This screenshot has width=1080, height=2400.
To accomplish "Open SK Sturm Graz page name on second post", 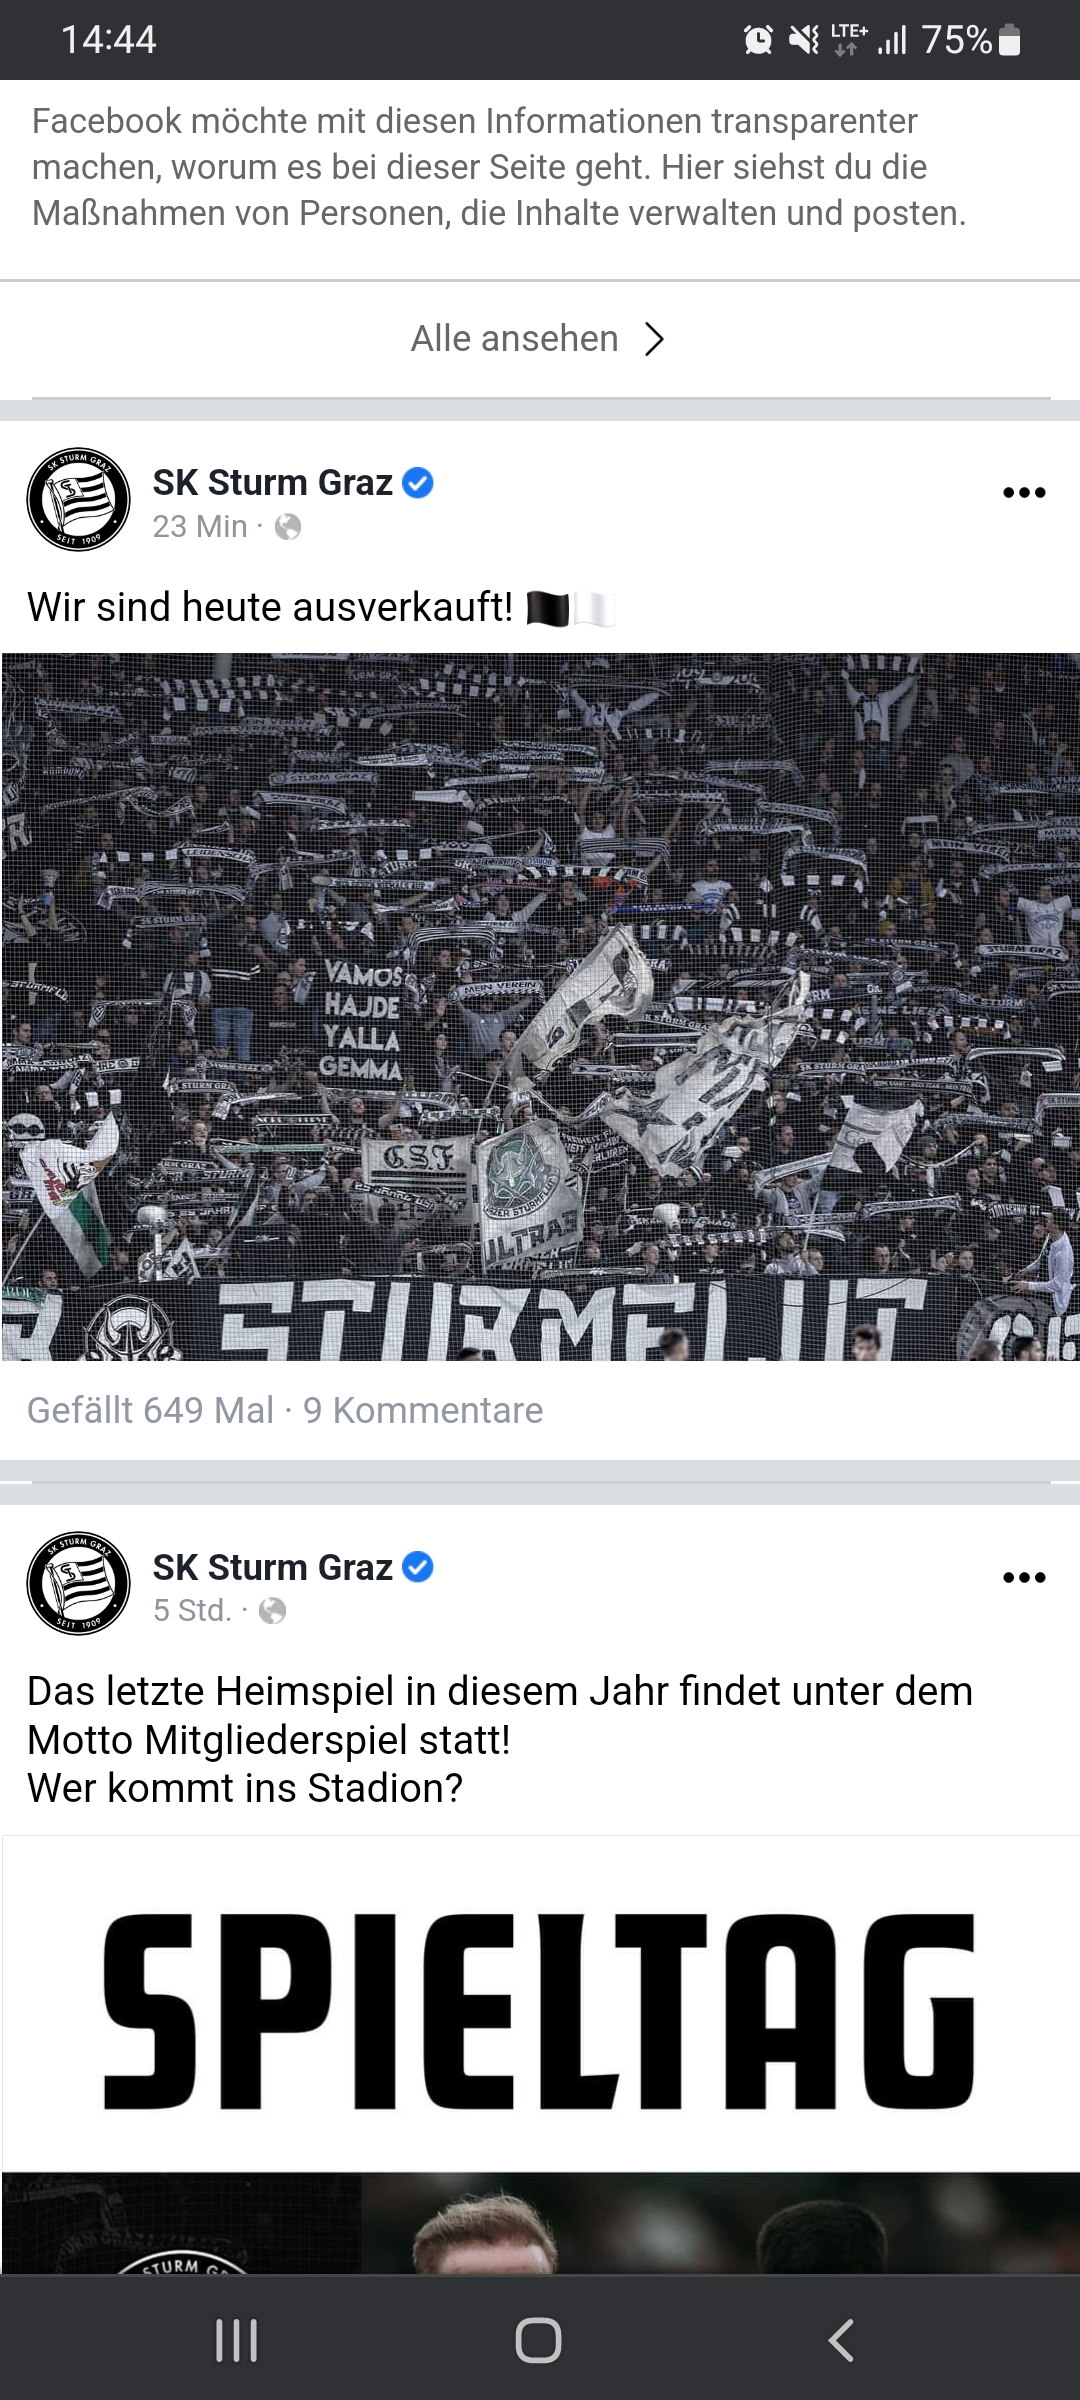I will pyautogui.click(x=272, y=1567).
